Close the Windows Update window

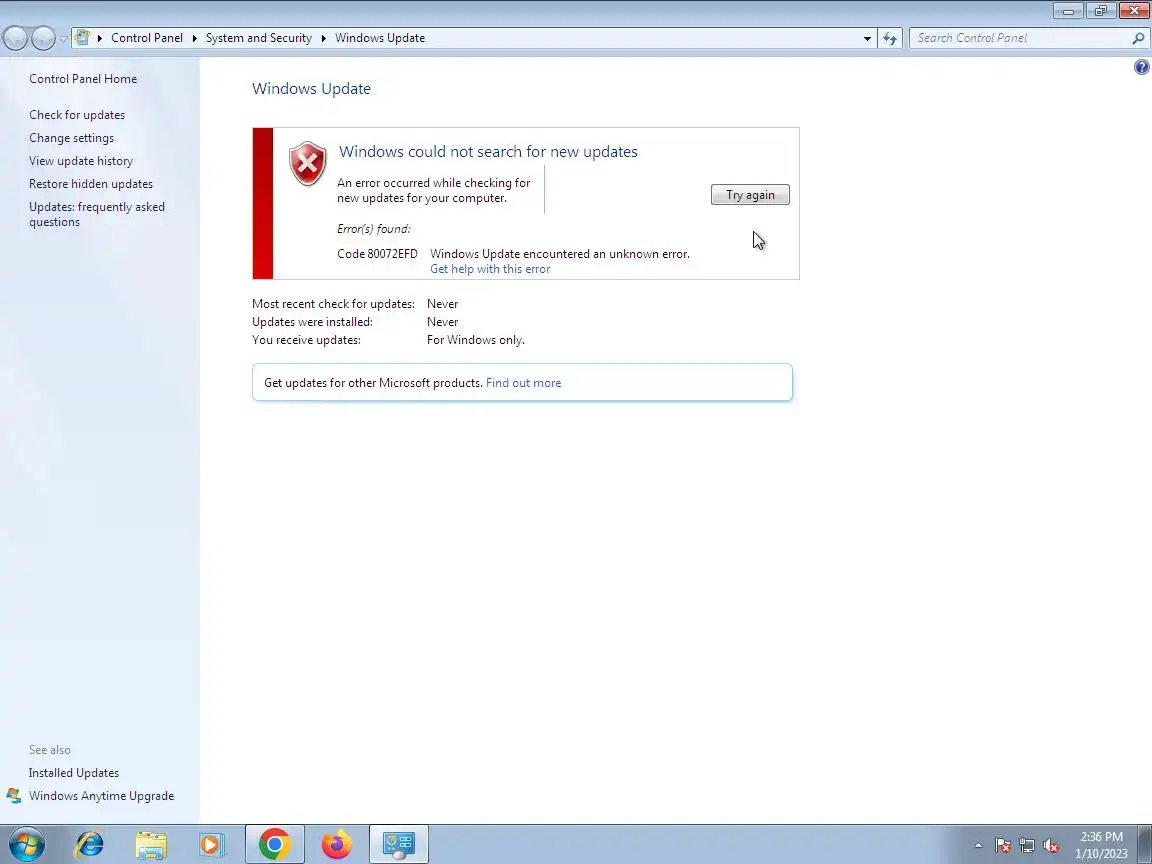pos(1134,10)
